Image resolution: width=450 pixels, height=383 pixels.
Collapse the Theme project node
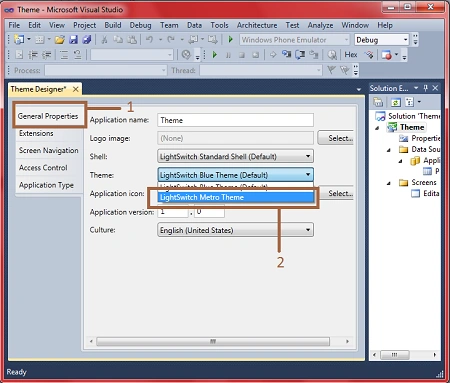(x=377, y=128)
